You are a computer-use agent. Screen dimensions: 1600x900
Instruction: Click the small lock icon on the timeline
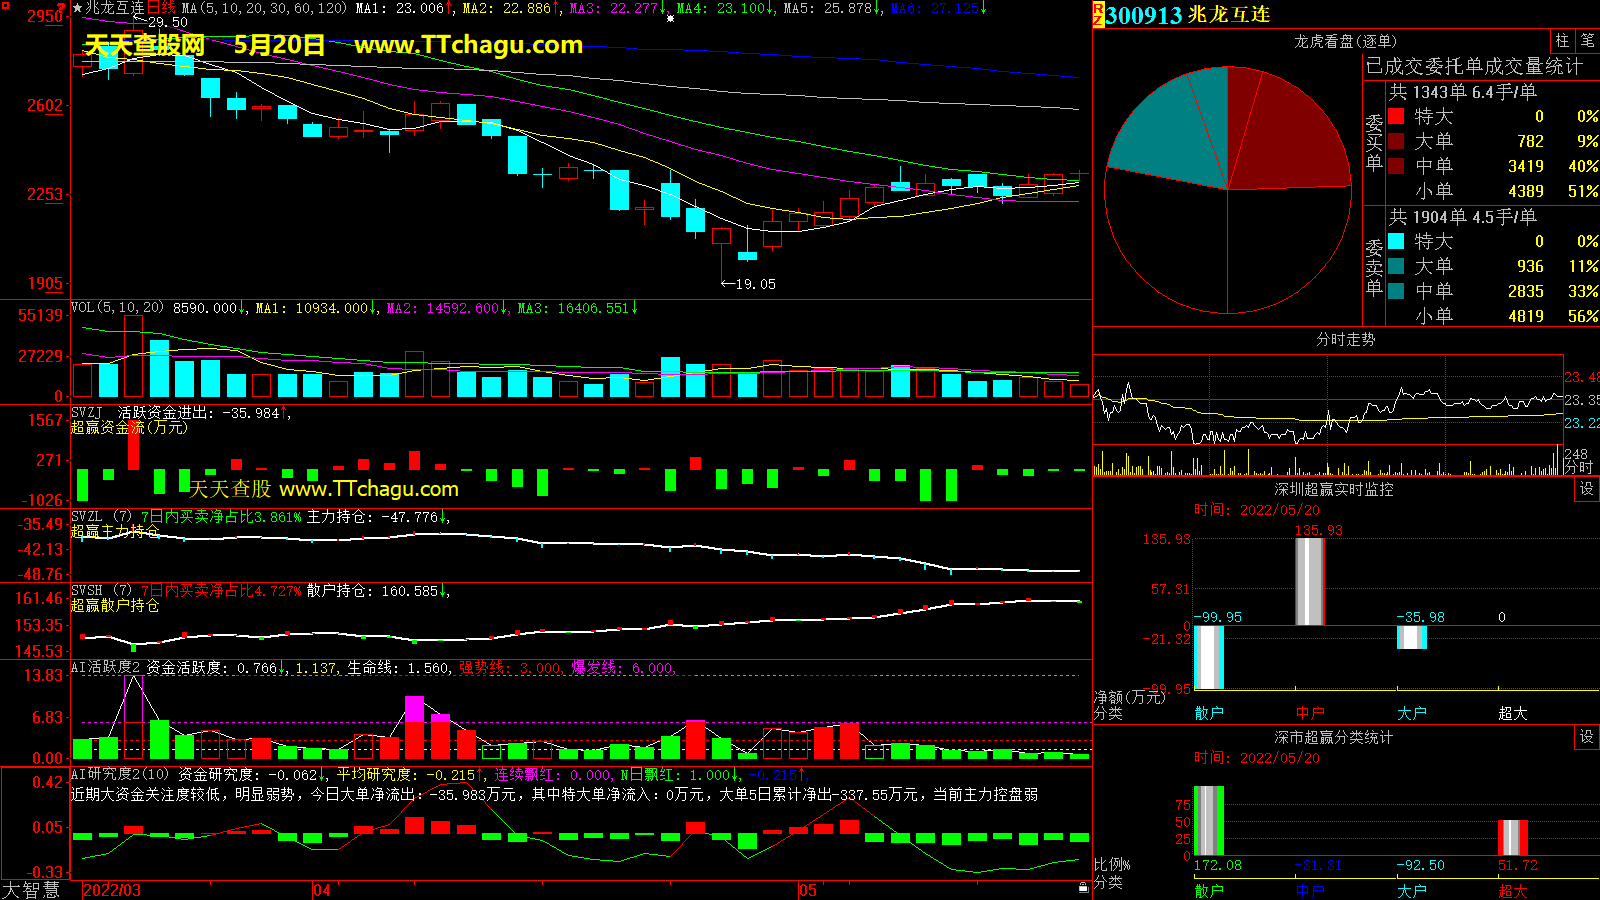(x=1083, y=887)
